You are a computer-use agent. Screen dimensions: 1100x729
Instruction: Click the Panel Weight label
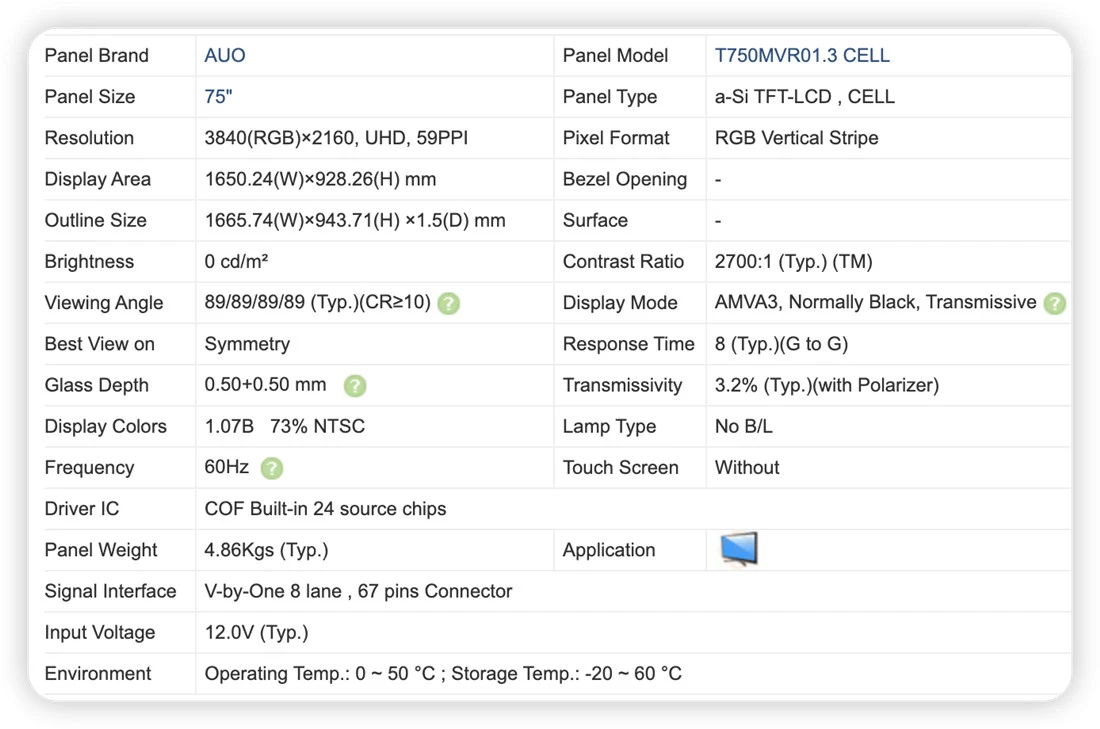point(100,550)
